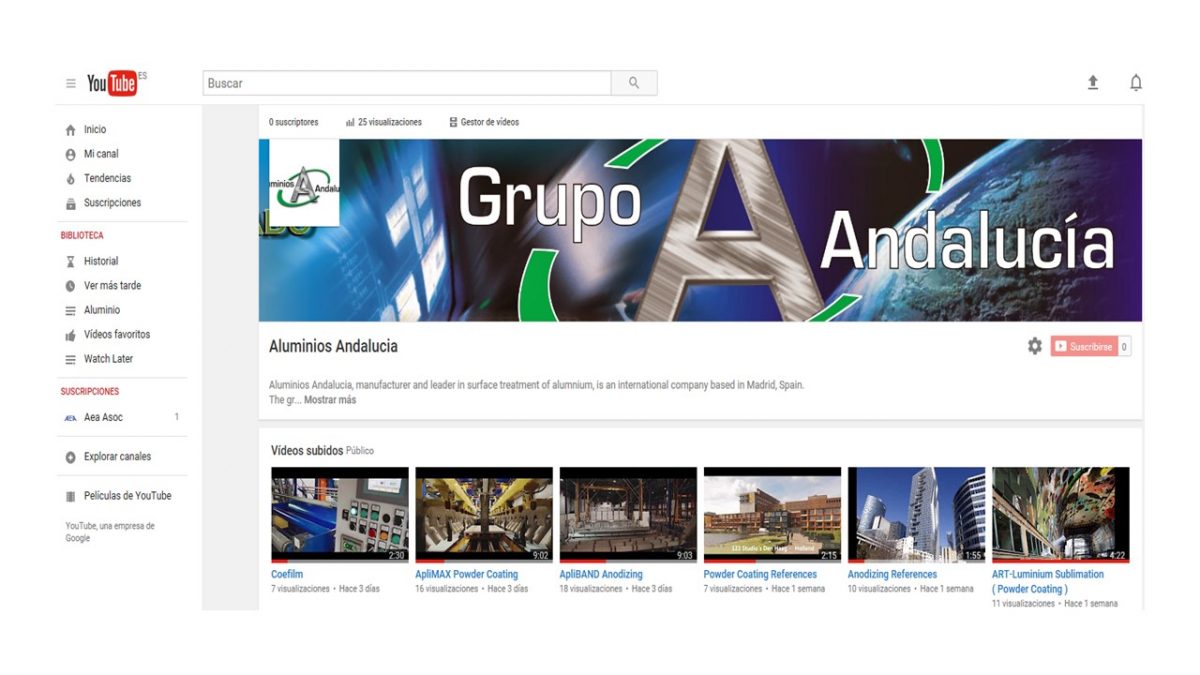Click the Watch Later playlist icon
The height and width of the screenshot is (675, 1200).
tap(70, 359)
